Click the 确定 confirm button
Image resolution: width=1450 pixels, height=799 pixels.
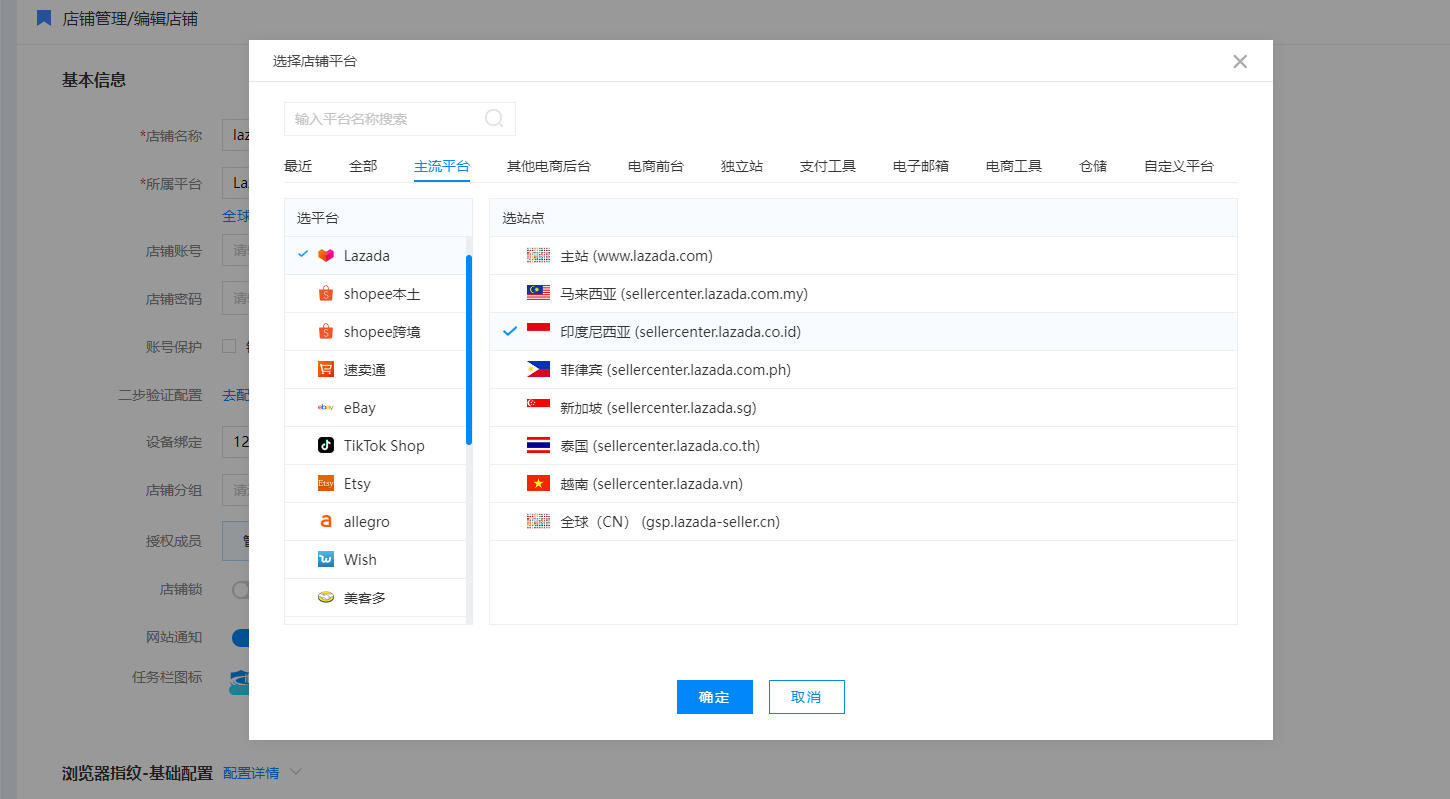[714, 697]
